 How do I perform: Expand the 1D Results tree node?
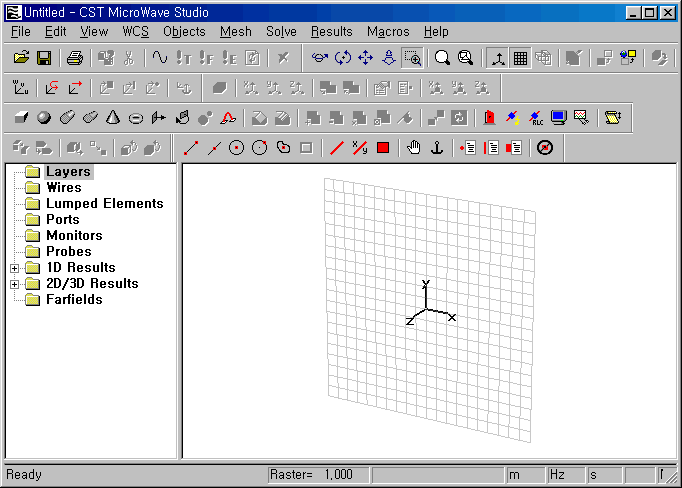[14, 268]
